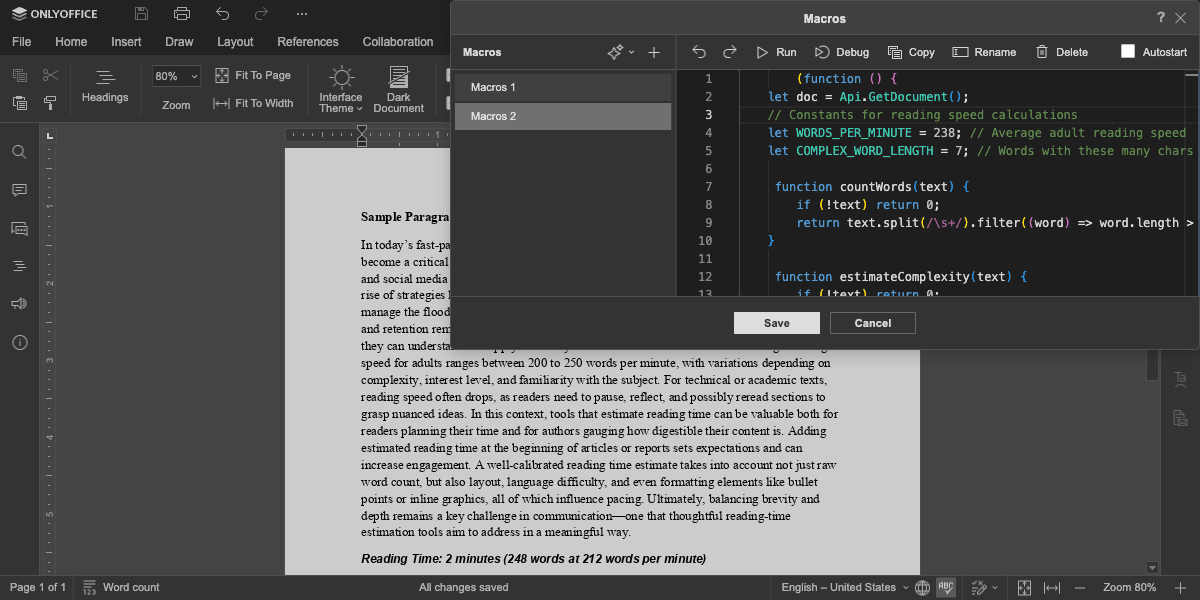Open the English – United States language dropdown
This screenshot has width=1200, height=600.
coord(845,587)
